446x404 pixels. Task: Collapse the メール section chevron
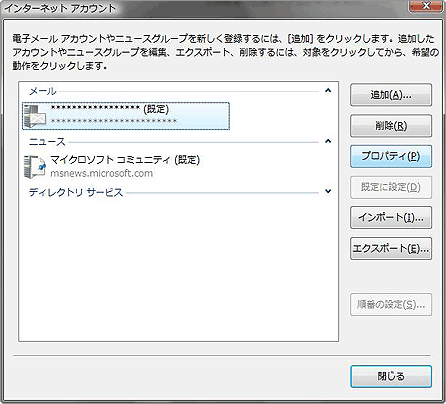[x=328, y=91]
